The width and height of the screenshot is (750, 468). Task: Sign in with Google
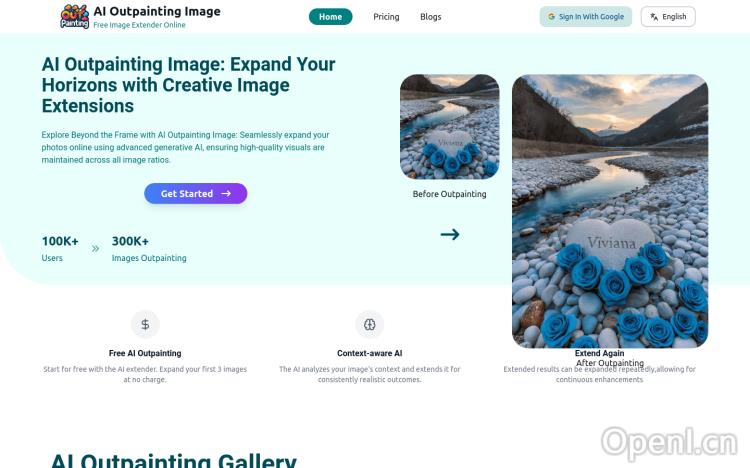585,17
